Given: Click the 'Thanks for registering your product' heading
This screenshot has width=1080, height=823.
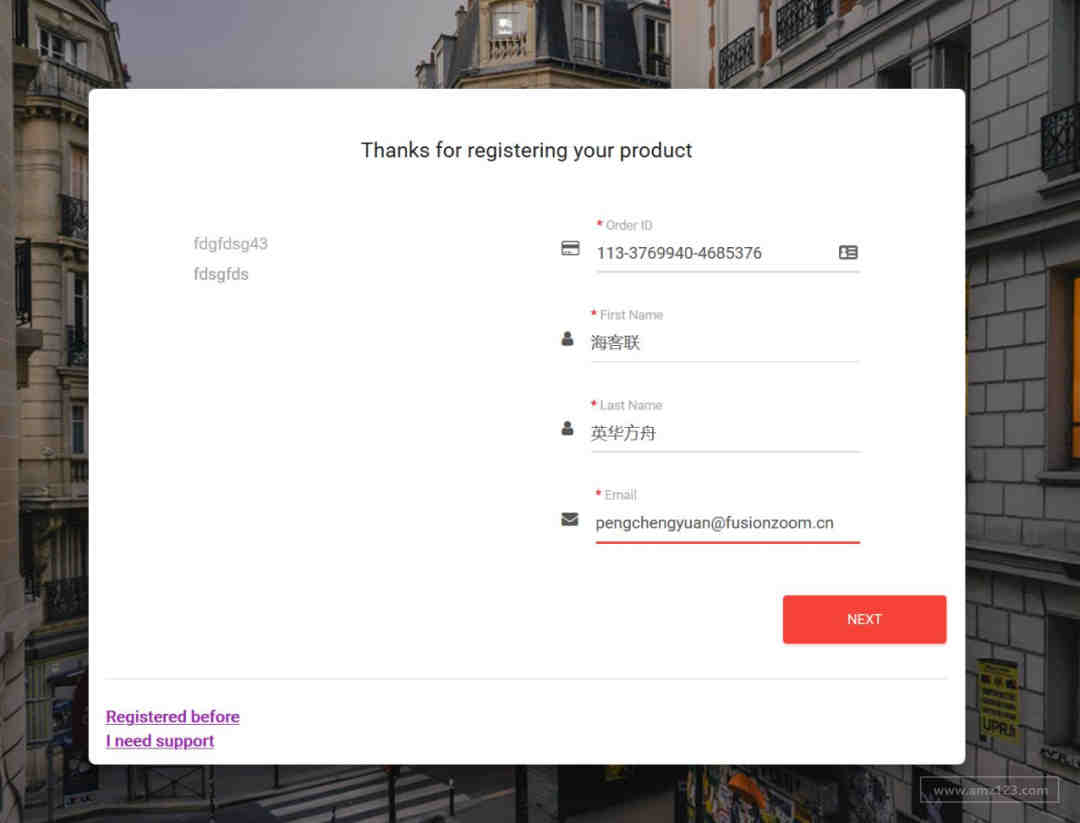Looking at the screenshot, I should [x=527, y=151].
